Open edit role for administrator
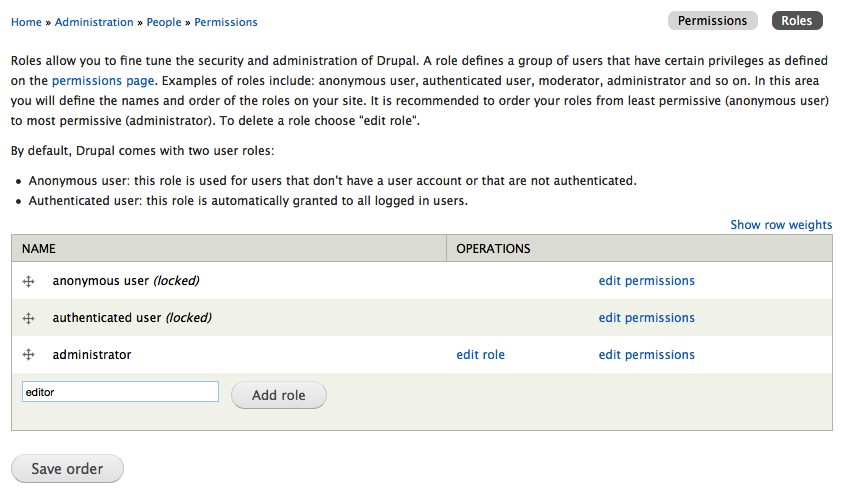The image size is (843, 492). (x=480, y=355)
